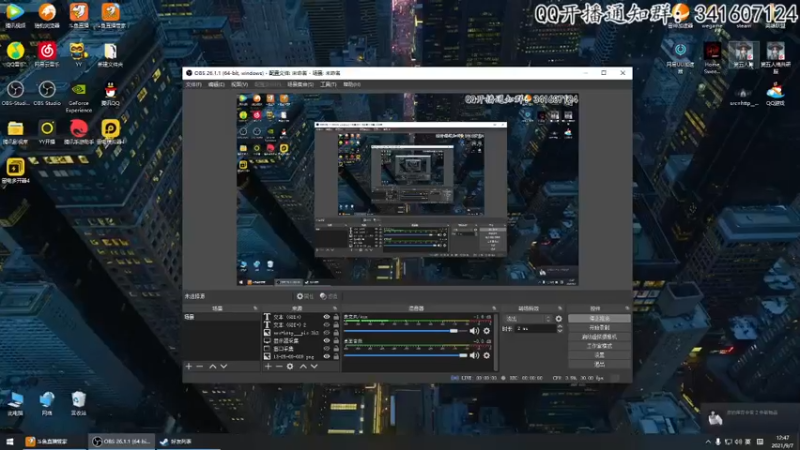
Task: Toggle visibility of the .png image source
Action: [x=327, y=357]
